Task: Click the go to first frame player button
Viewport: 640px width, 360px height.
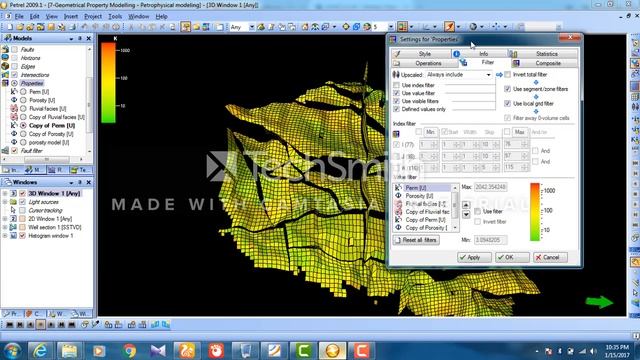Action: [x=9, y=325]
